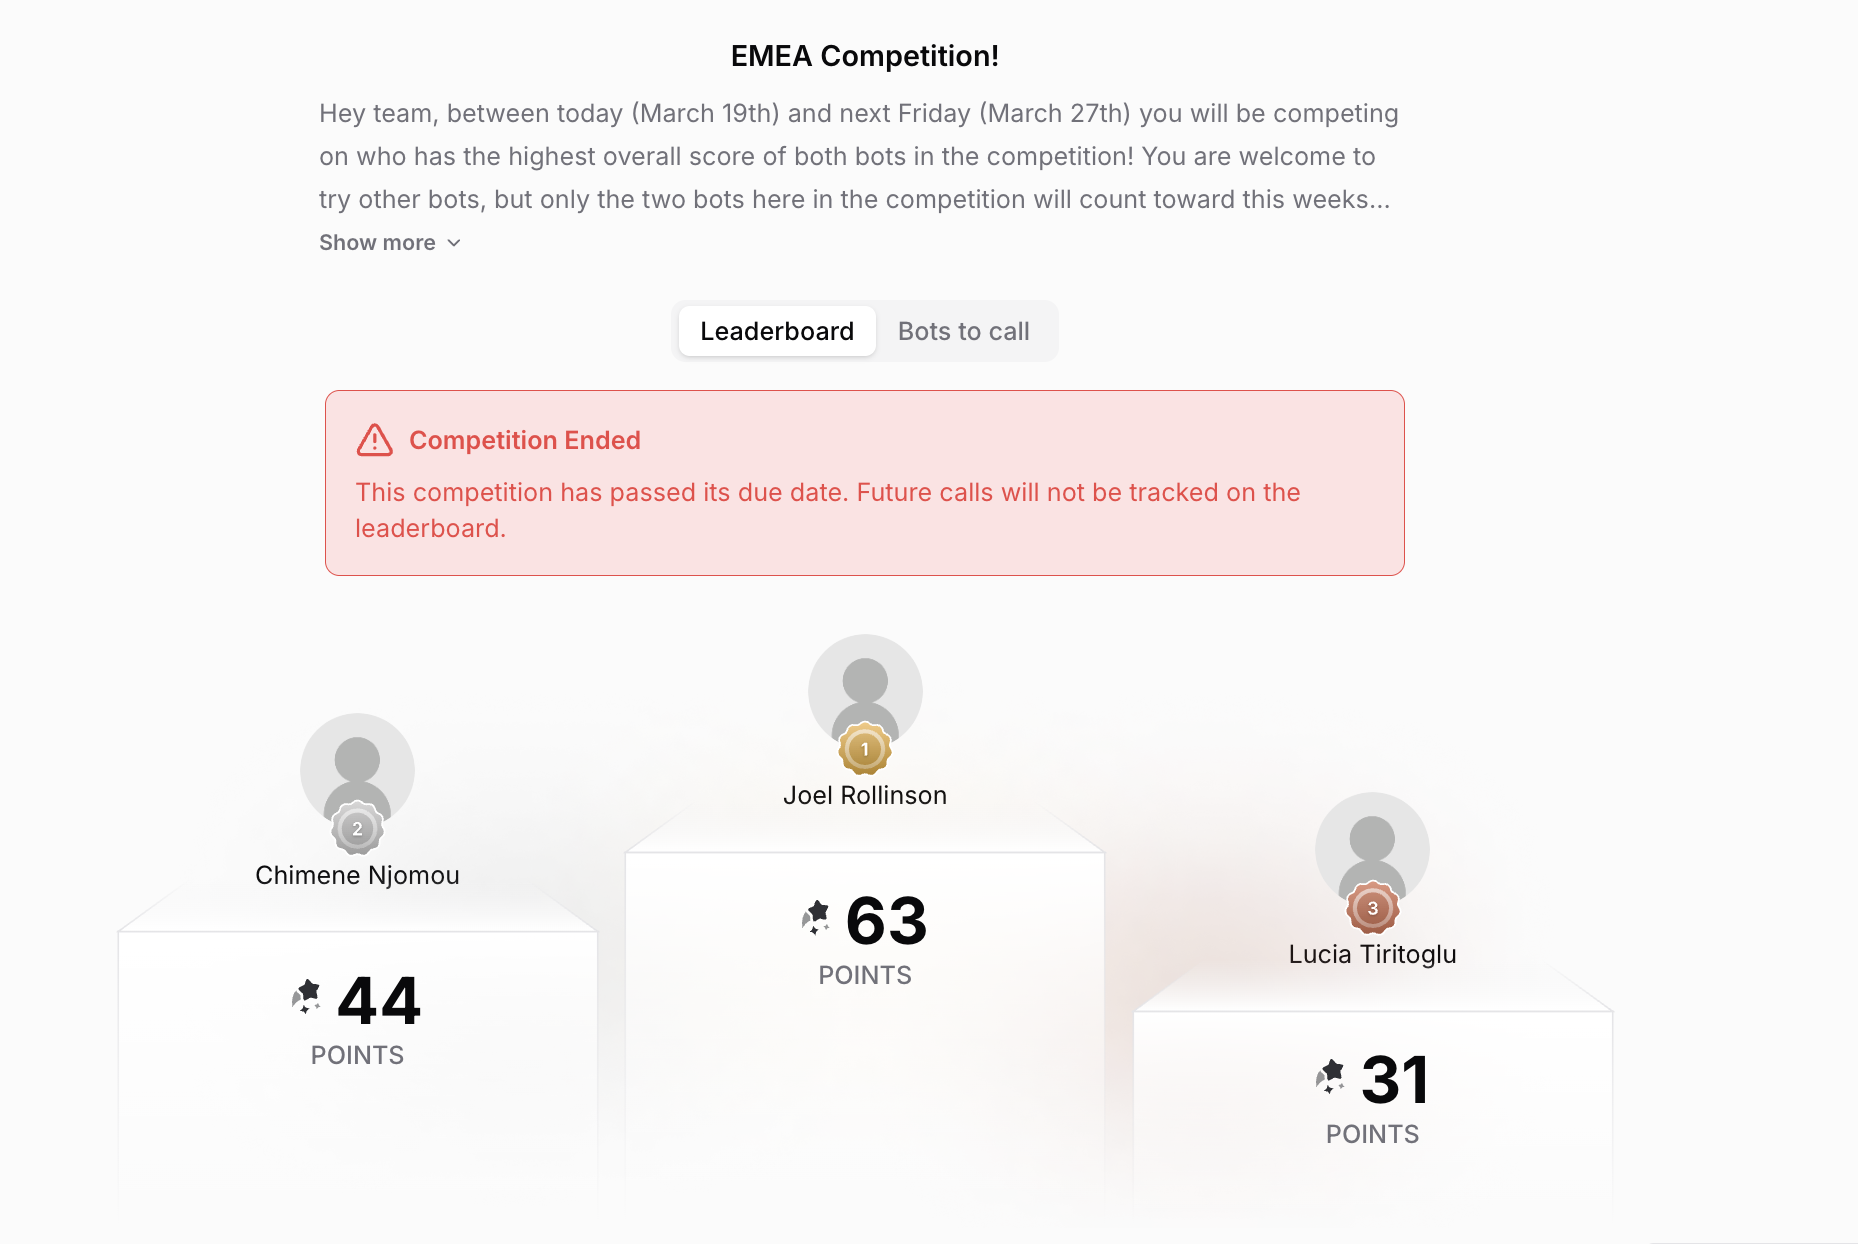The width and height of the screenshot is (1858, 1244).
Task: Expand description with Show more
Action: point(390,243)
